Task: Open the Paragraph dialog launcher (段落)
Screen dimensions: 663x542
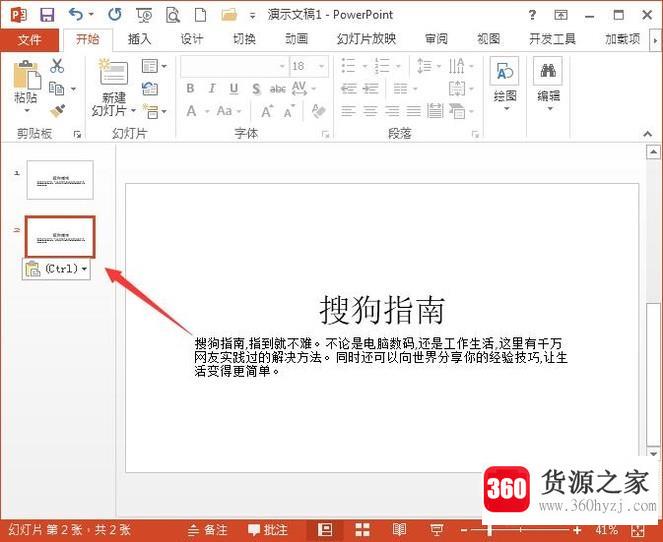Action: click(x=475, y=134)
